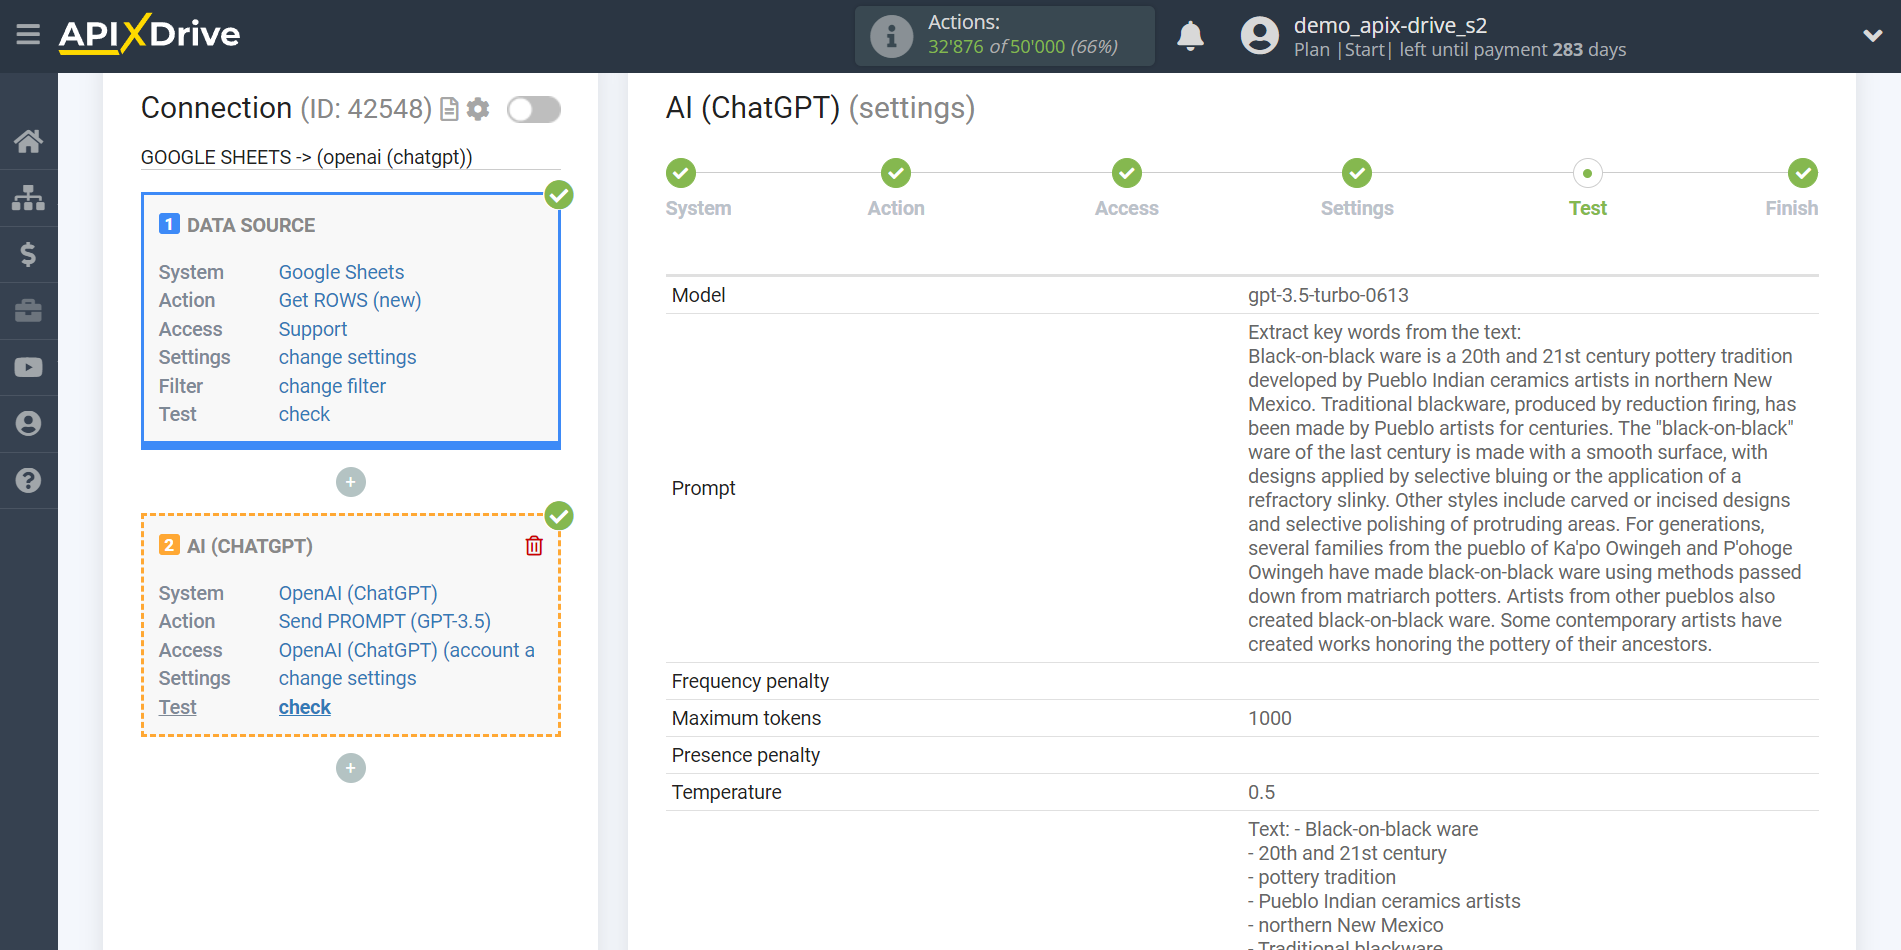
Task: Click demo_apix-drive_s2 username
Action: 1390,25
